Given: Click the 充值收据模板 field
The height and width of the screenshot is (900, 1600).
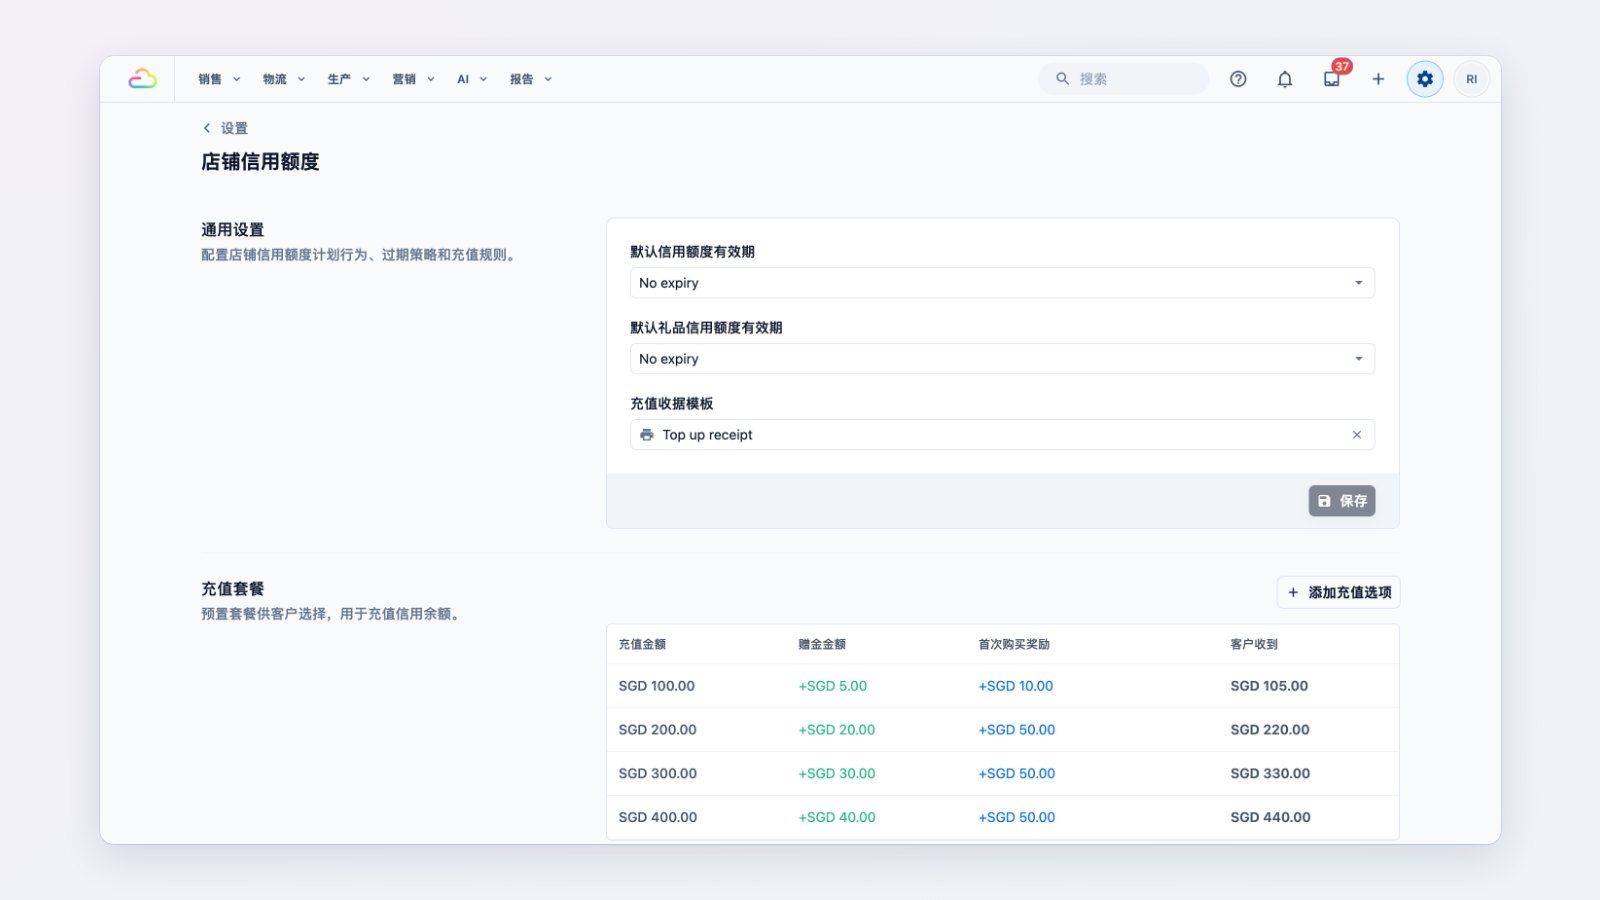Looking at the screenshot, I should (x=1002, y=435).
